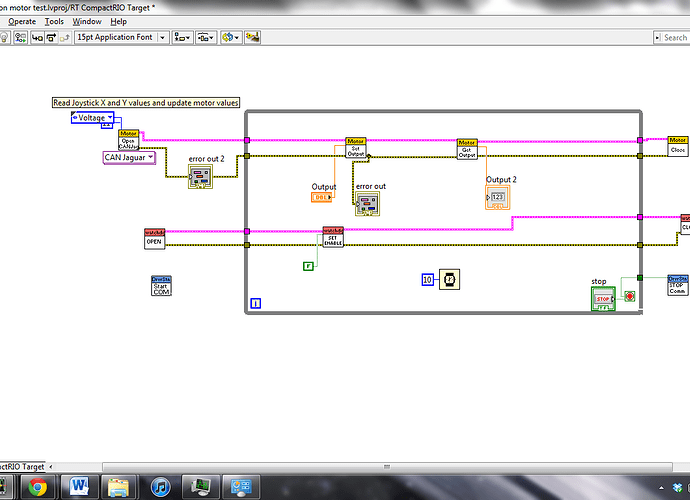Select the Wait (ms) timer function
The width and height of the screenshot is (690, 500).
[449, 279]
